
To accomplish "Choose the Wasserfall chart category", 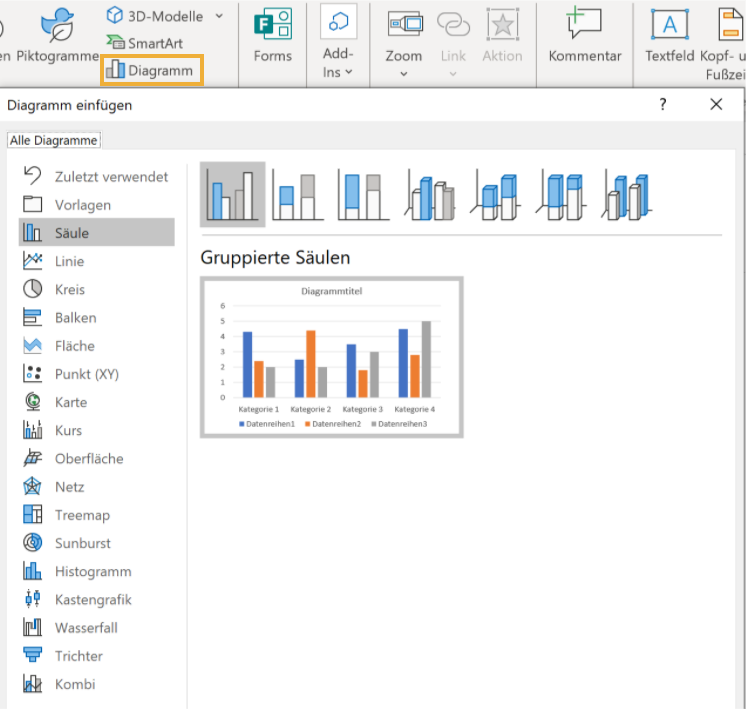I will 96,628.
